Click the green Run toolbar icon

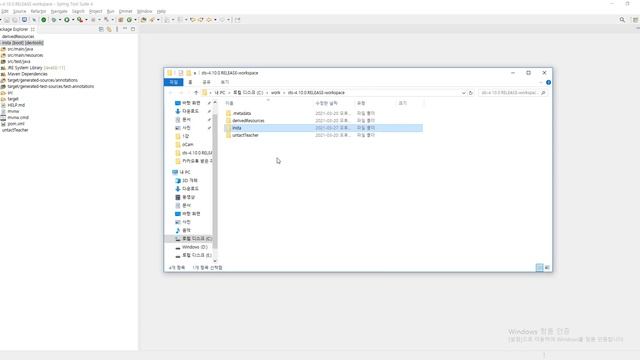pyautogui.click(x=67, y=20)
